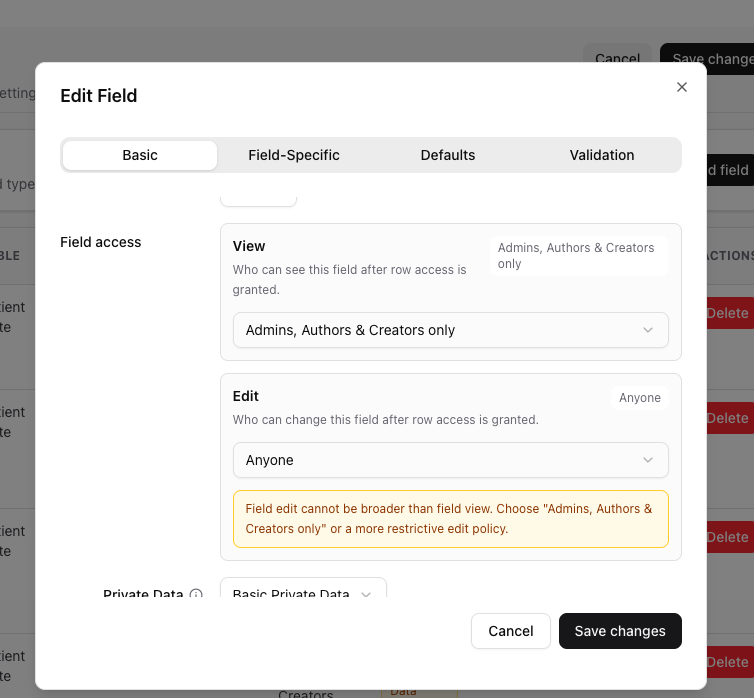The image size is (754, 698).
Task: Click the 'Field edit cannot be broader' warning
Action: 451,519
